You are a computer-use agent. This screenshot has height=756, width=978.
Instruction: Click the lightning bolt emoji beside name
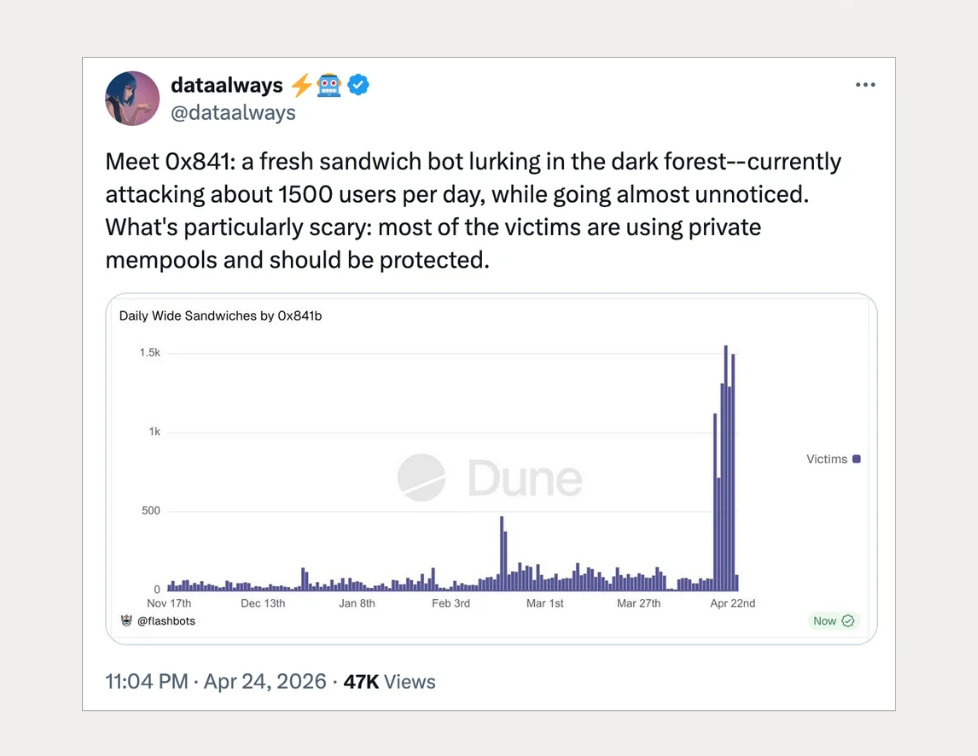302,85
